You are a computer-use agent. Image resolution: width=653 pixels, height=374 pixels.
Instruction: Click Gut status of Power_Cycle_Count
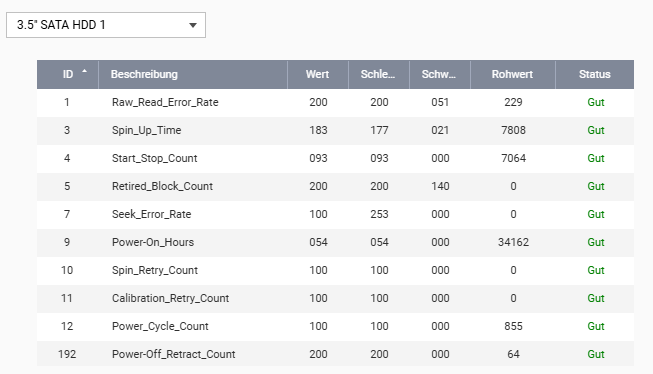(596, 326)
